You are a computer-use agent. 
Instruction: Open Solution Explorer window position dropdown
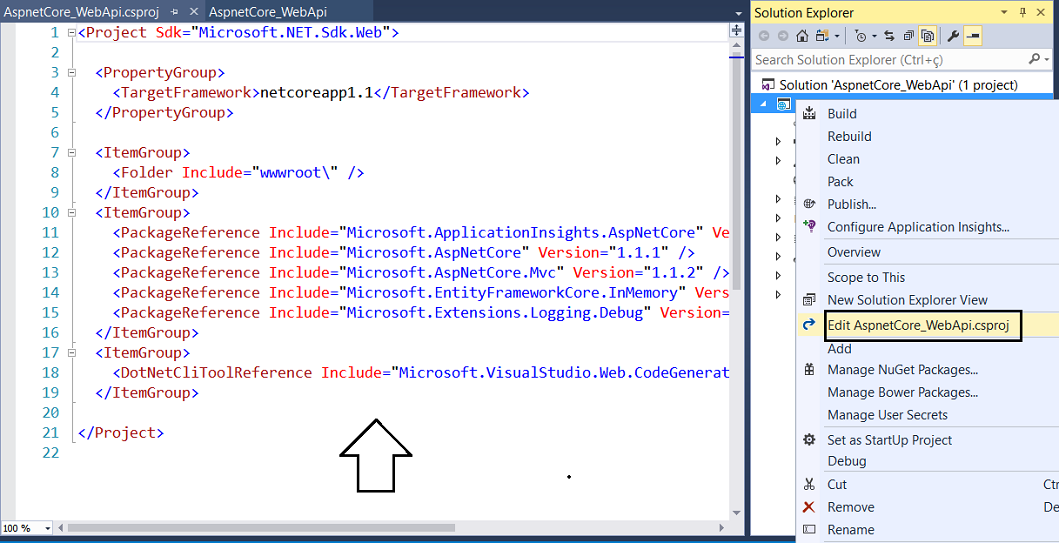[x=1004, y=12]
